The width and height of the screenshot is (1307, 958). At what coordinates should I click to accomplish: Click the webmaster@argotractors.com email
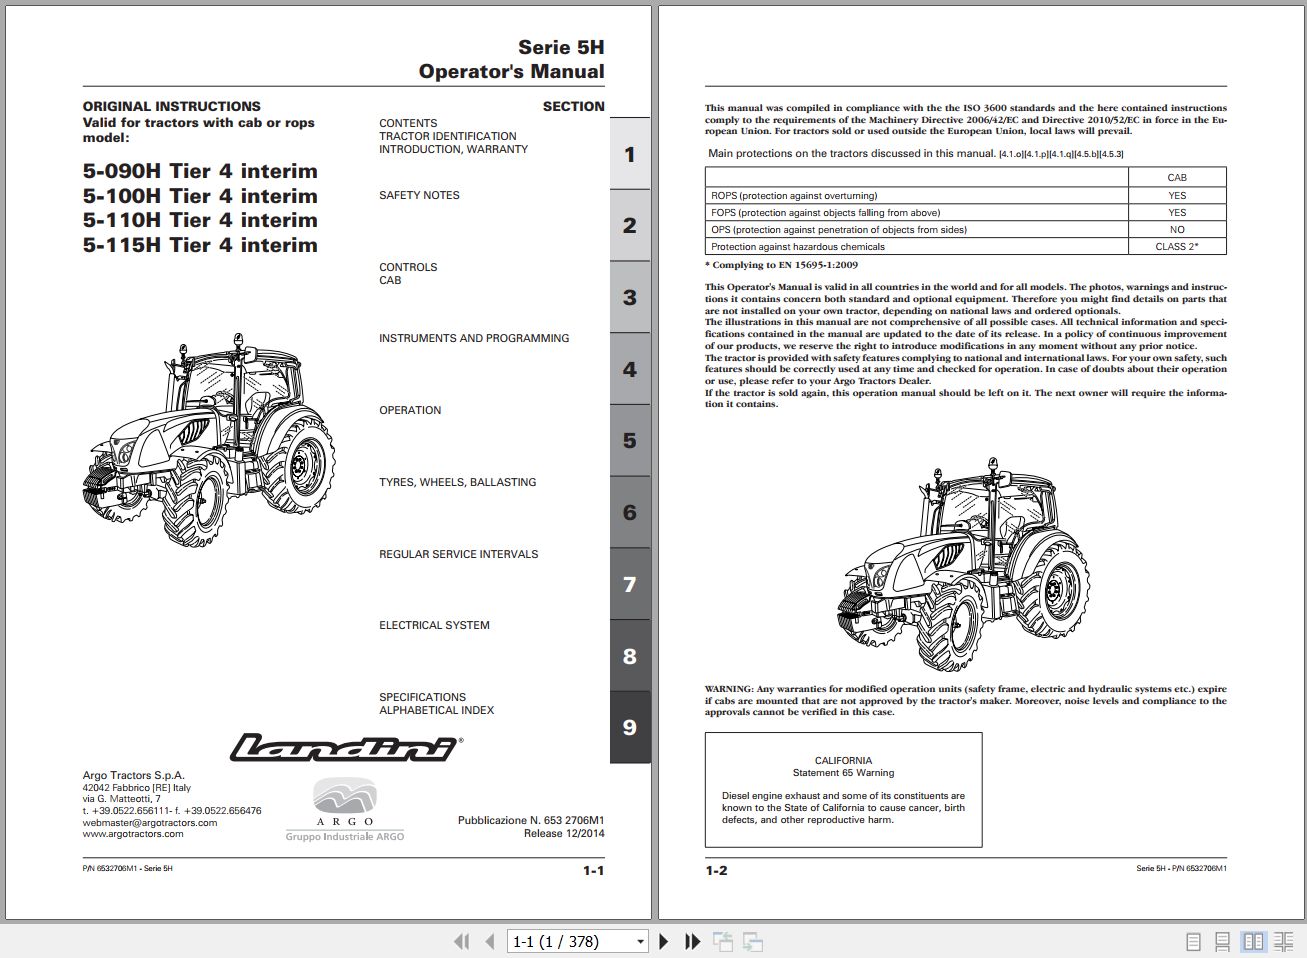pyautogui.click(x=150, y=822)
